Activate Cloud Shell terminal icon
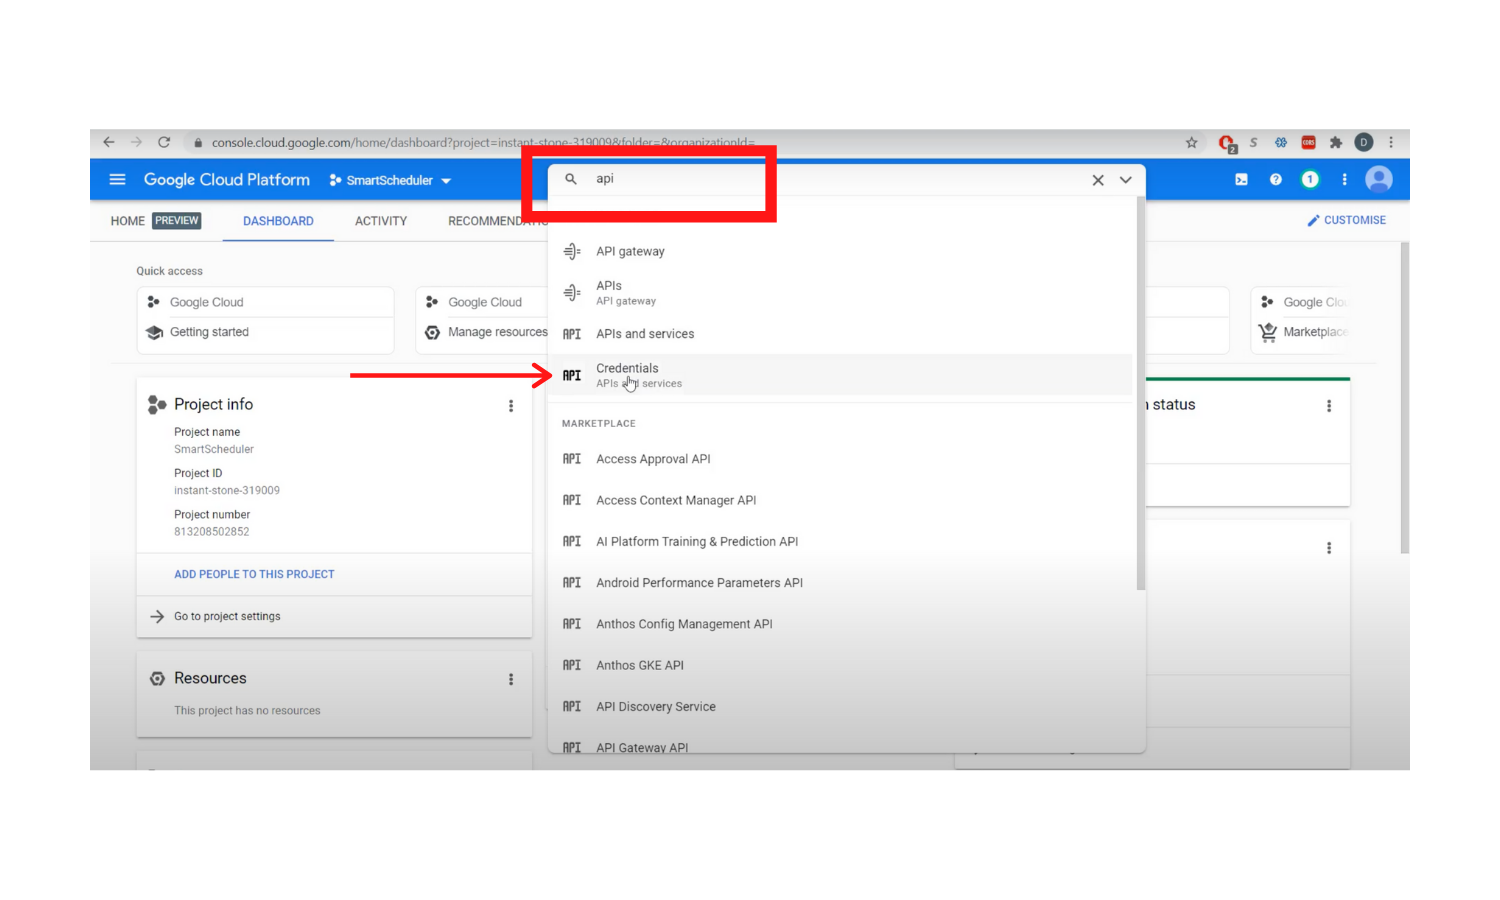Viewport: 1500px width, 900px height. (1241, 180)
